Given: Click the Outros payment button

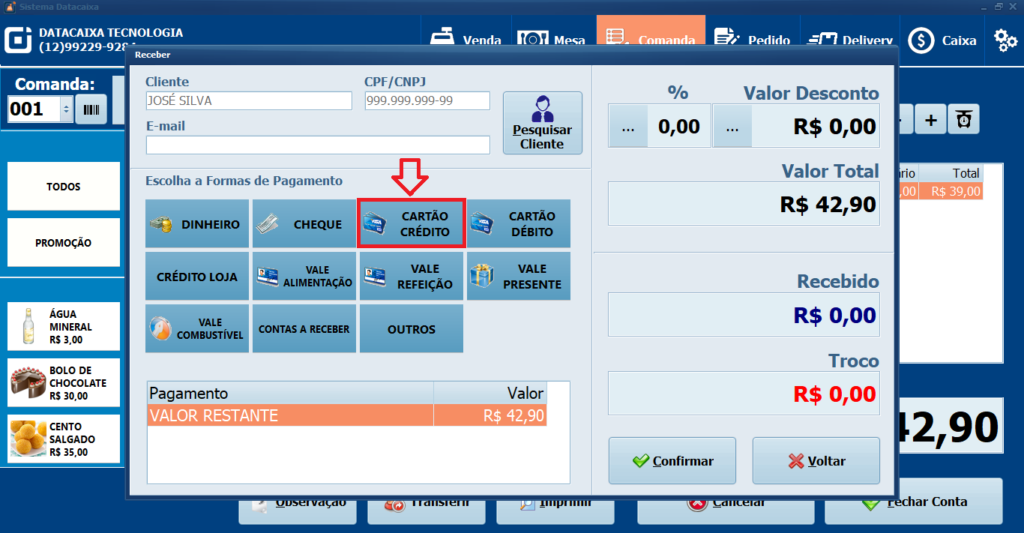Looking at the screenshot, I should pyautogui.click(x=412, y=329).
